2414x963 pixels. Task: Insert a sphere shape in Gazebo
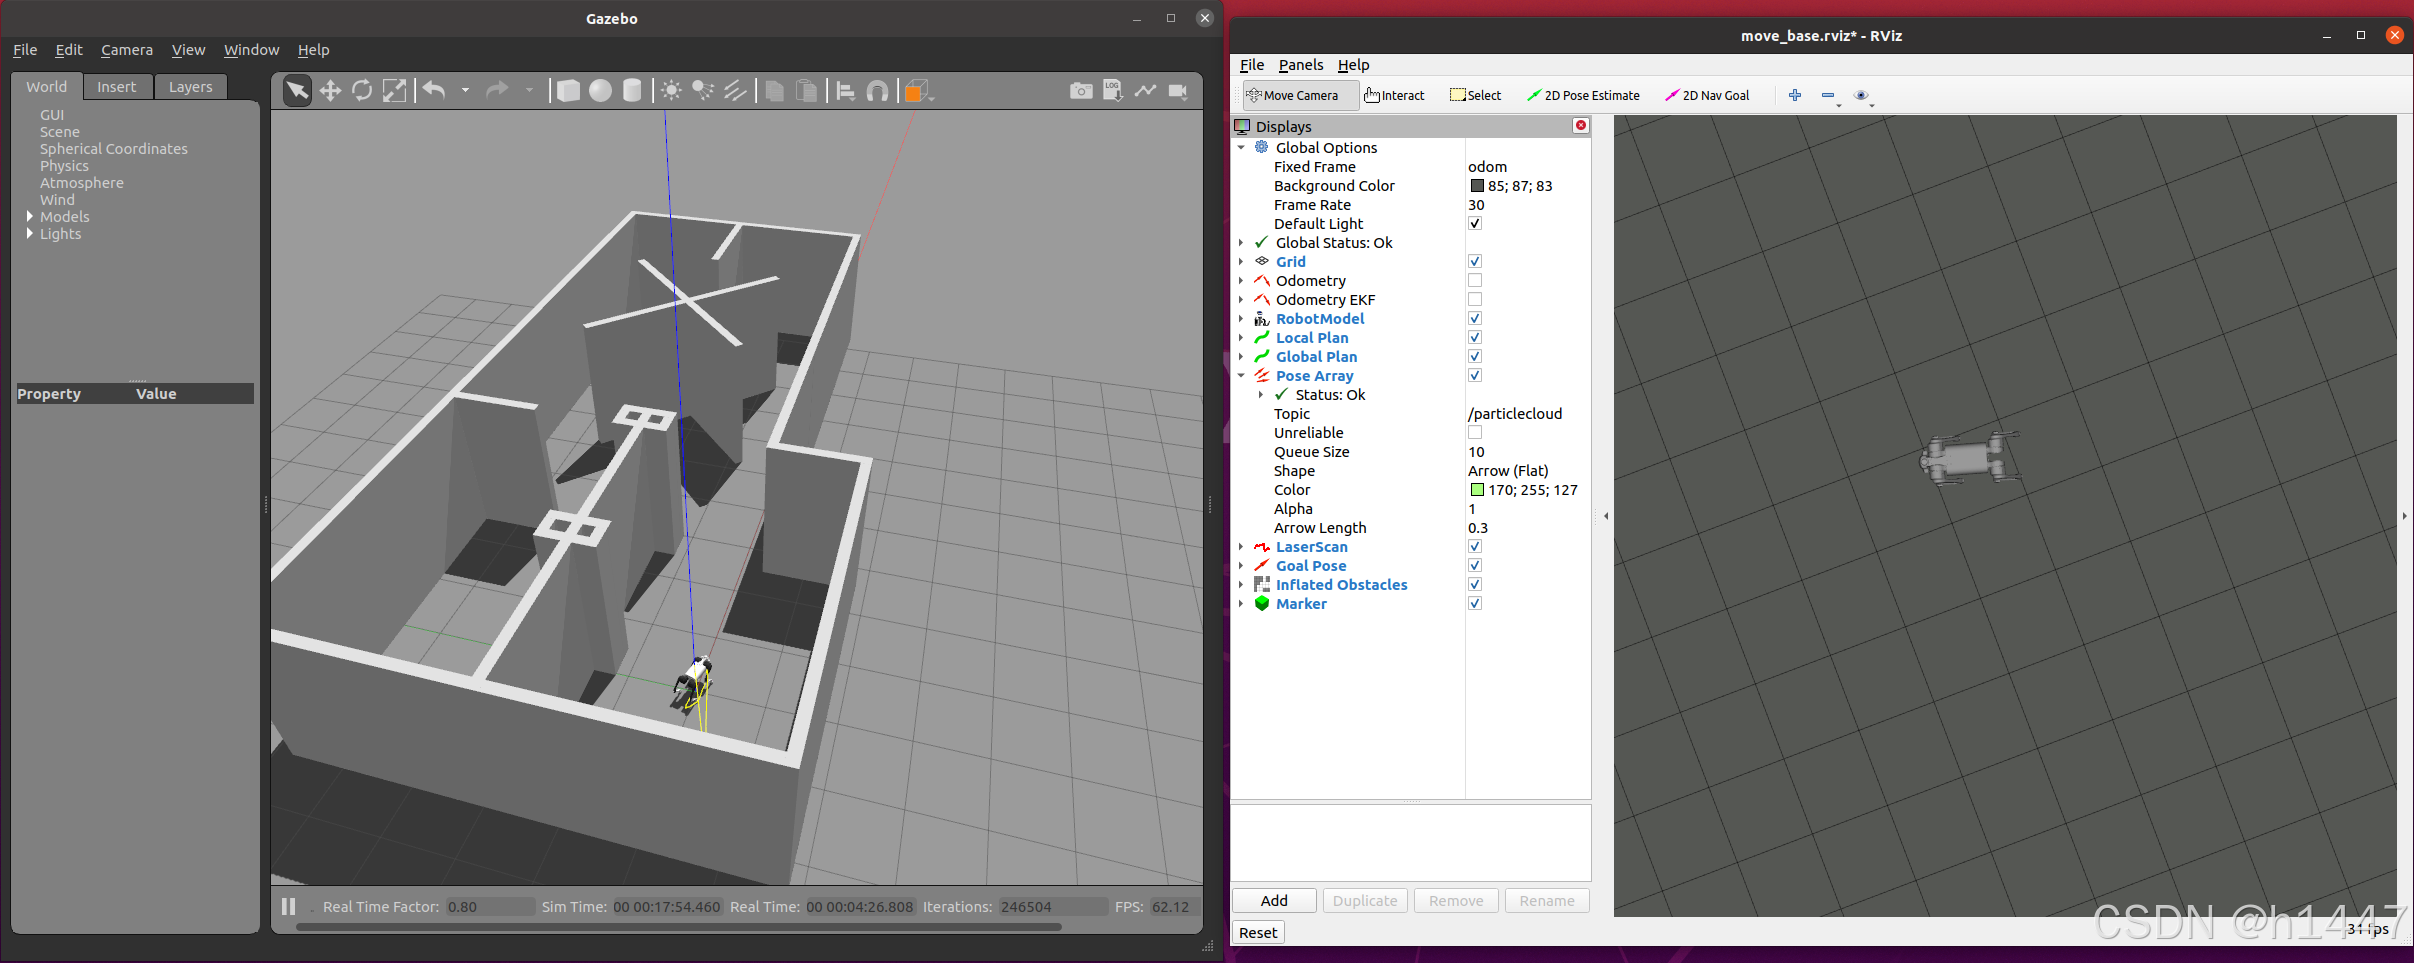(600, 91)
